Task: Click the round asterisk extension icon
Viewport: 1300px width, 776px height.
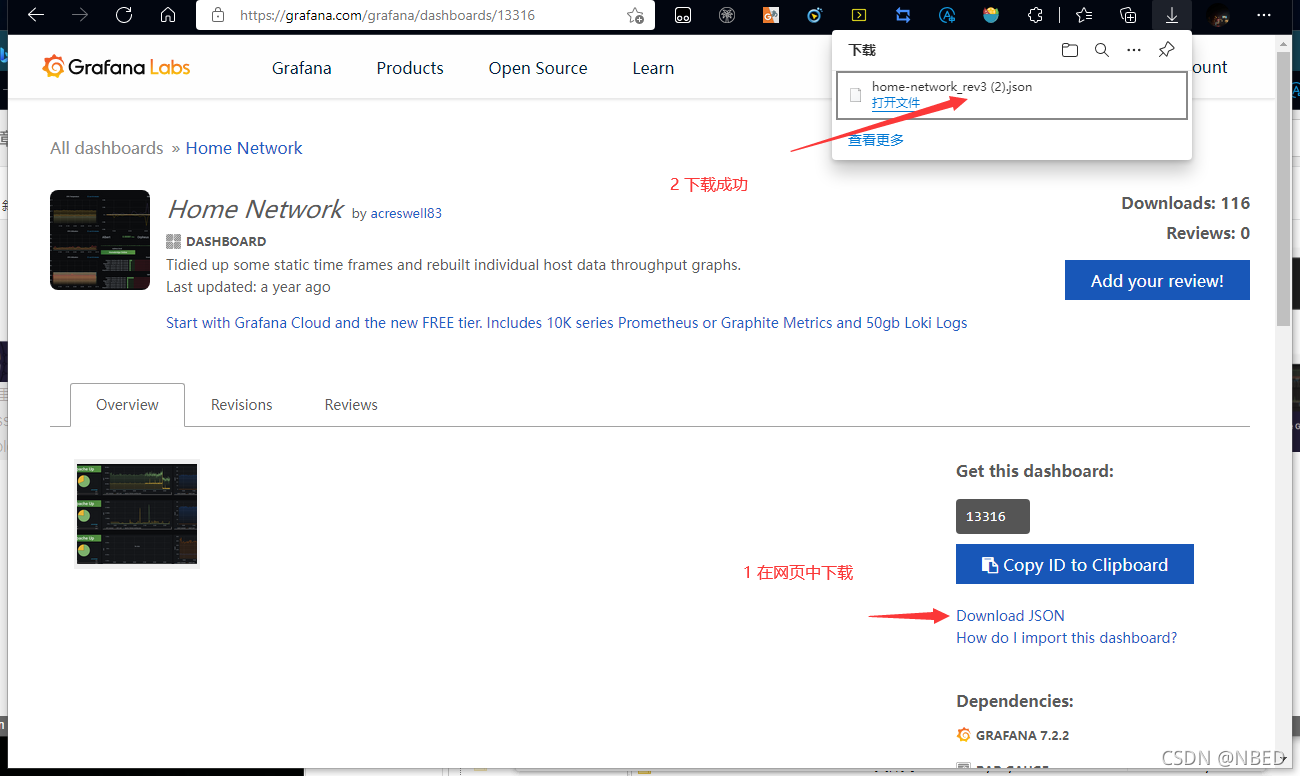Action: point(727,15)
